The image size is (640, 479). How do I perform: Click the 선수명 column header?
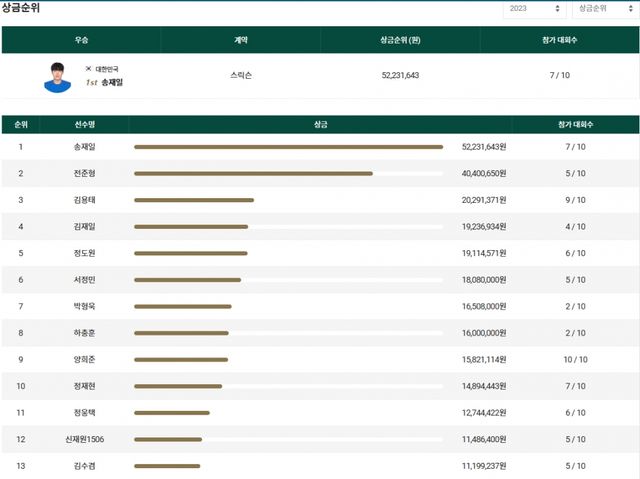point(85,125)
